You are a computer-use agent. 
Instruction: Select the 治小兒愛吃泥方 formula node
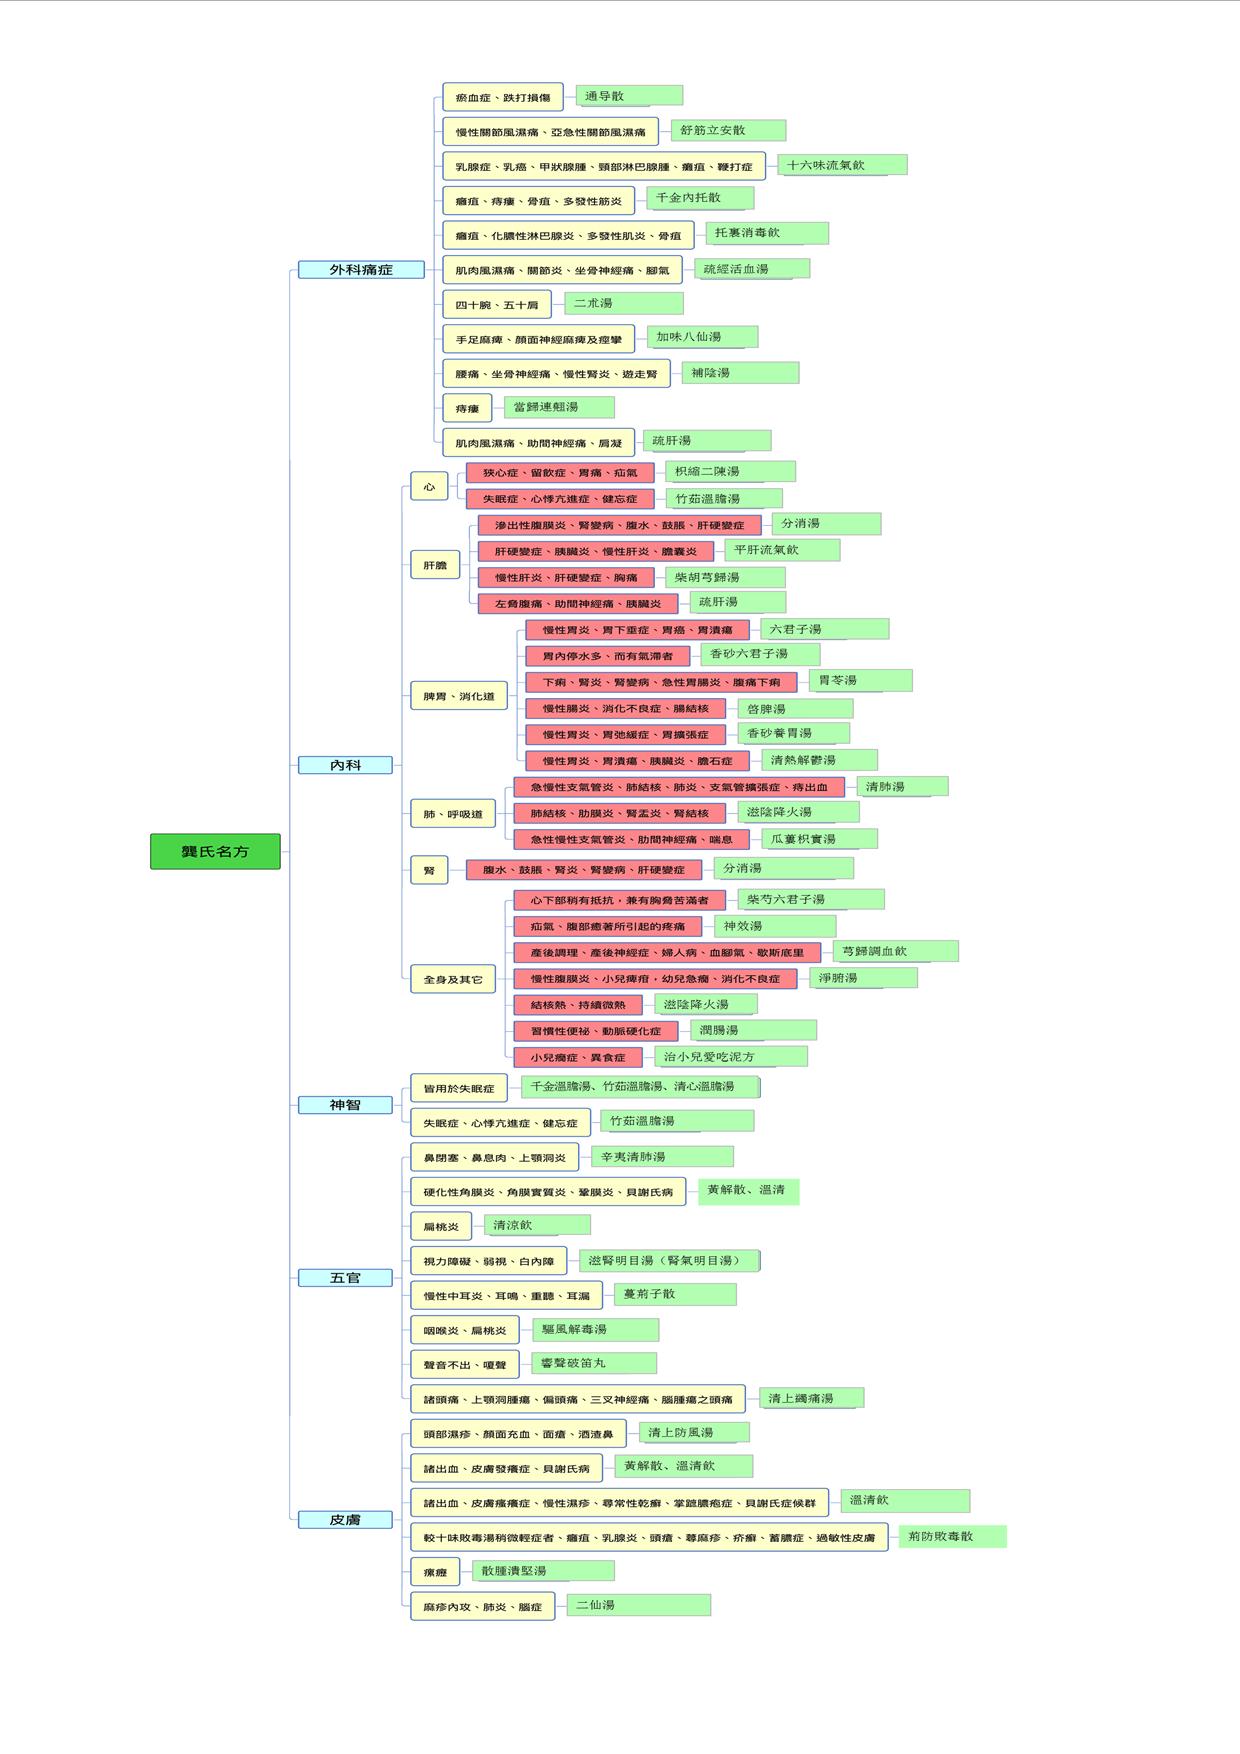pyautogui.click(x=731, y=1056)
